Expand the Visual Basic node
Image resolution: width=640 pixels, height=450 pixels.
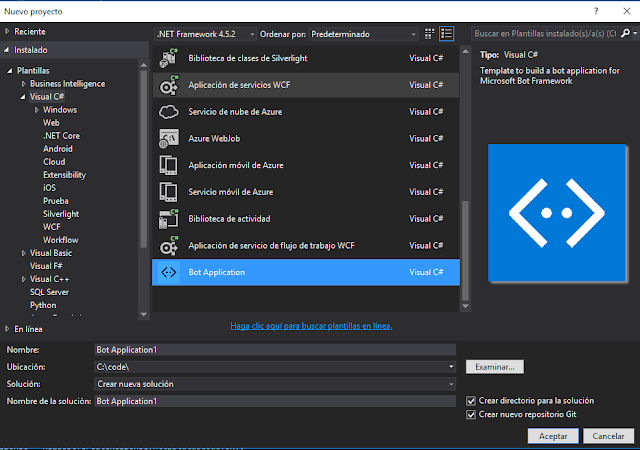tap(23, 253)
